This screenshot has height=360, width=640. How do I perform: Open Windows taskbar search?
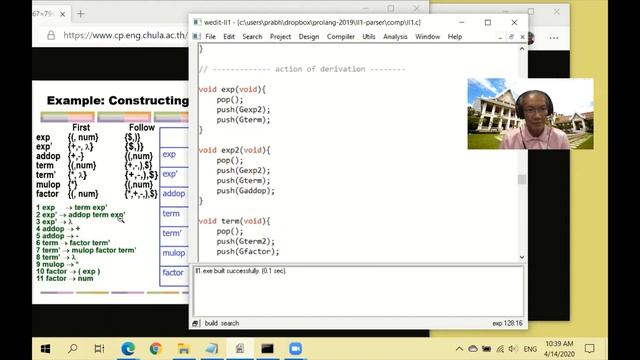coord(73,349)
